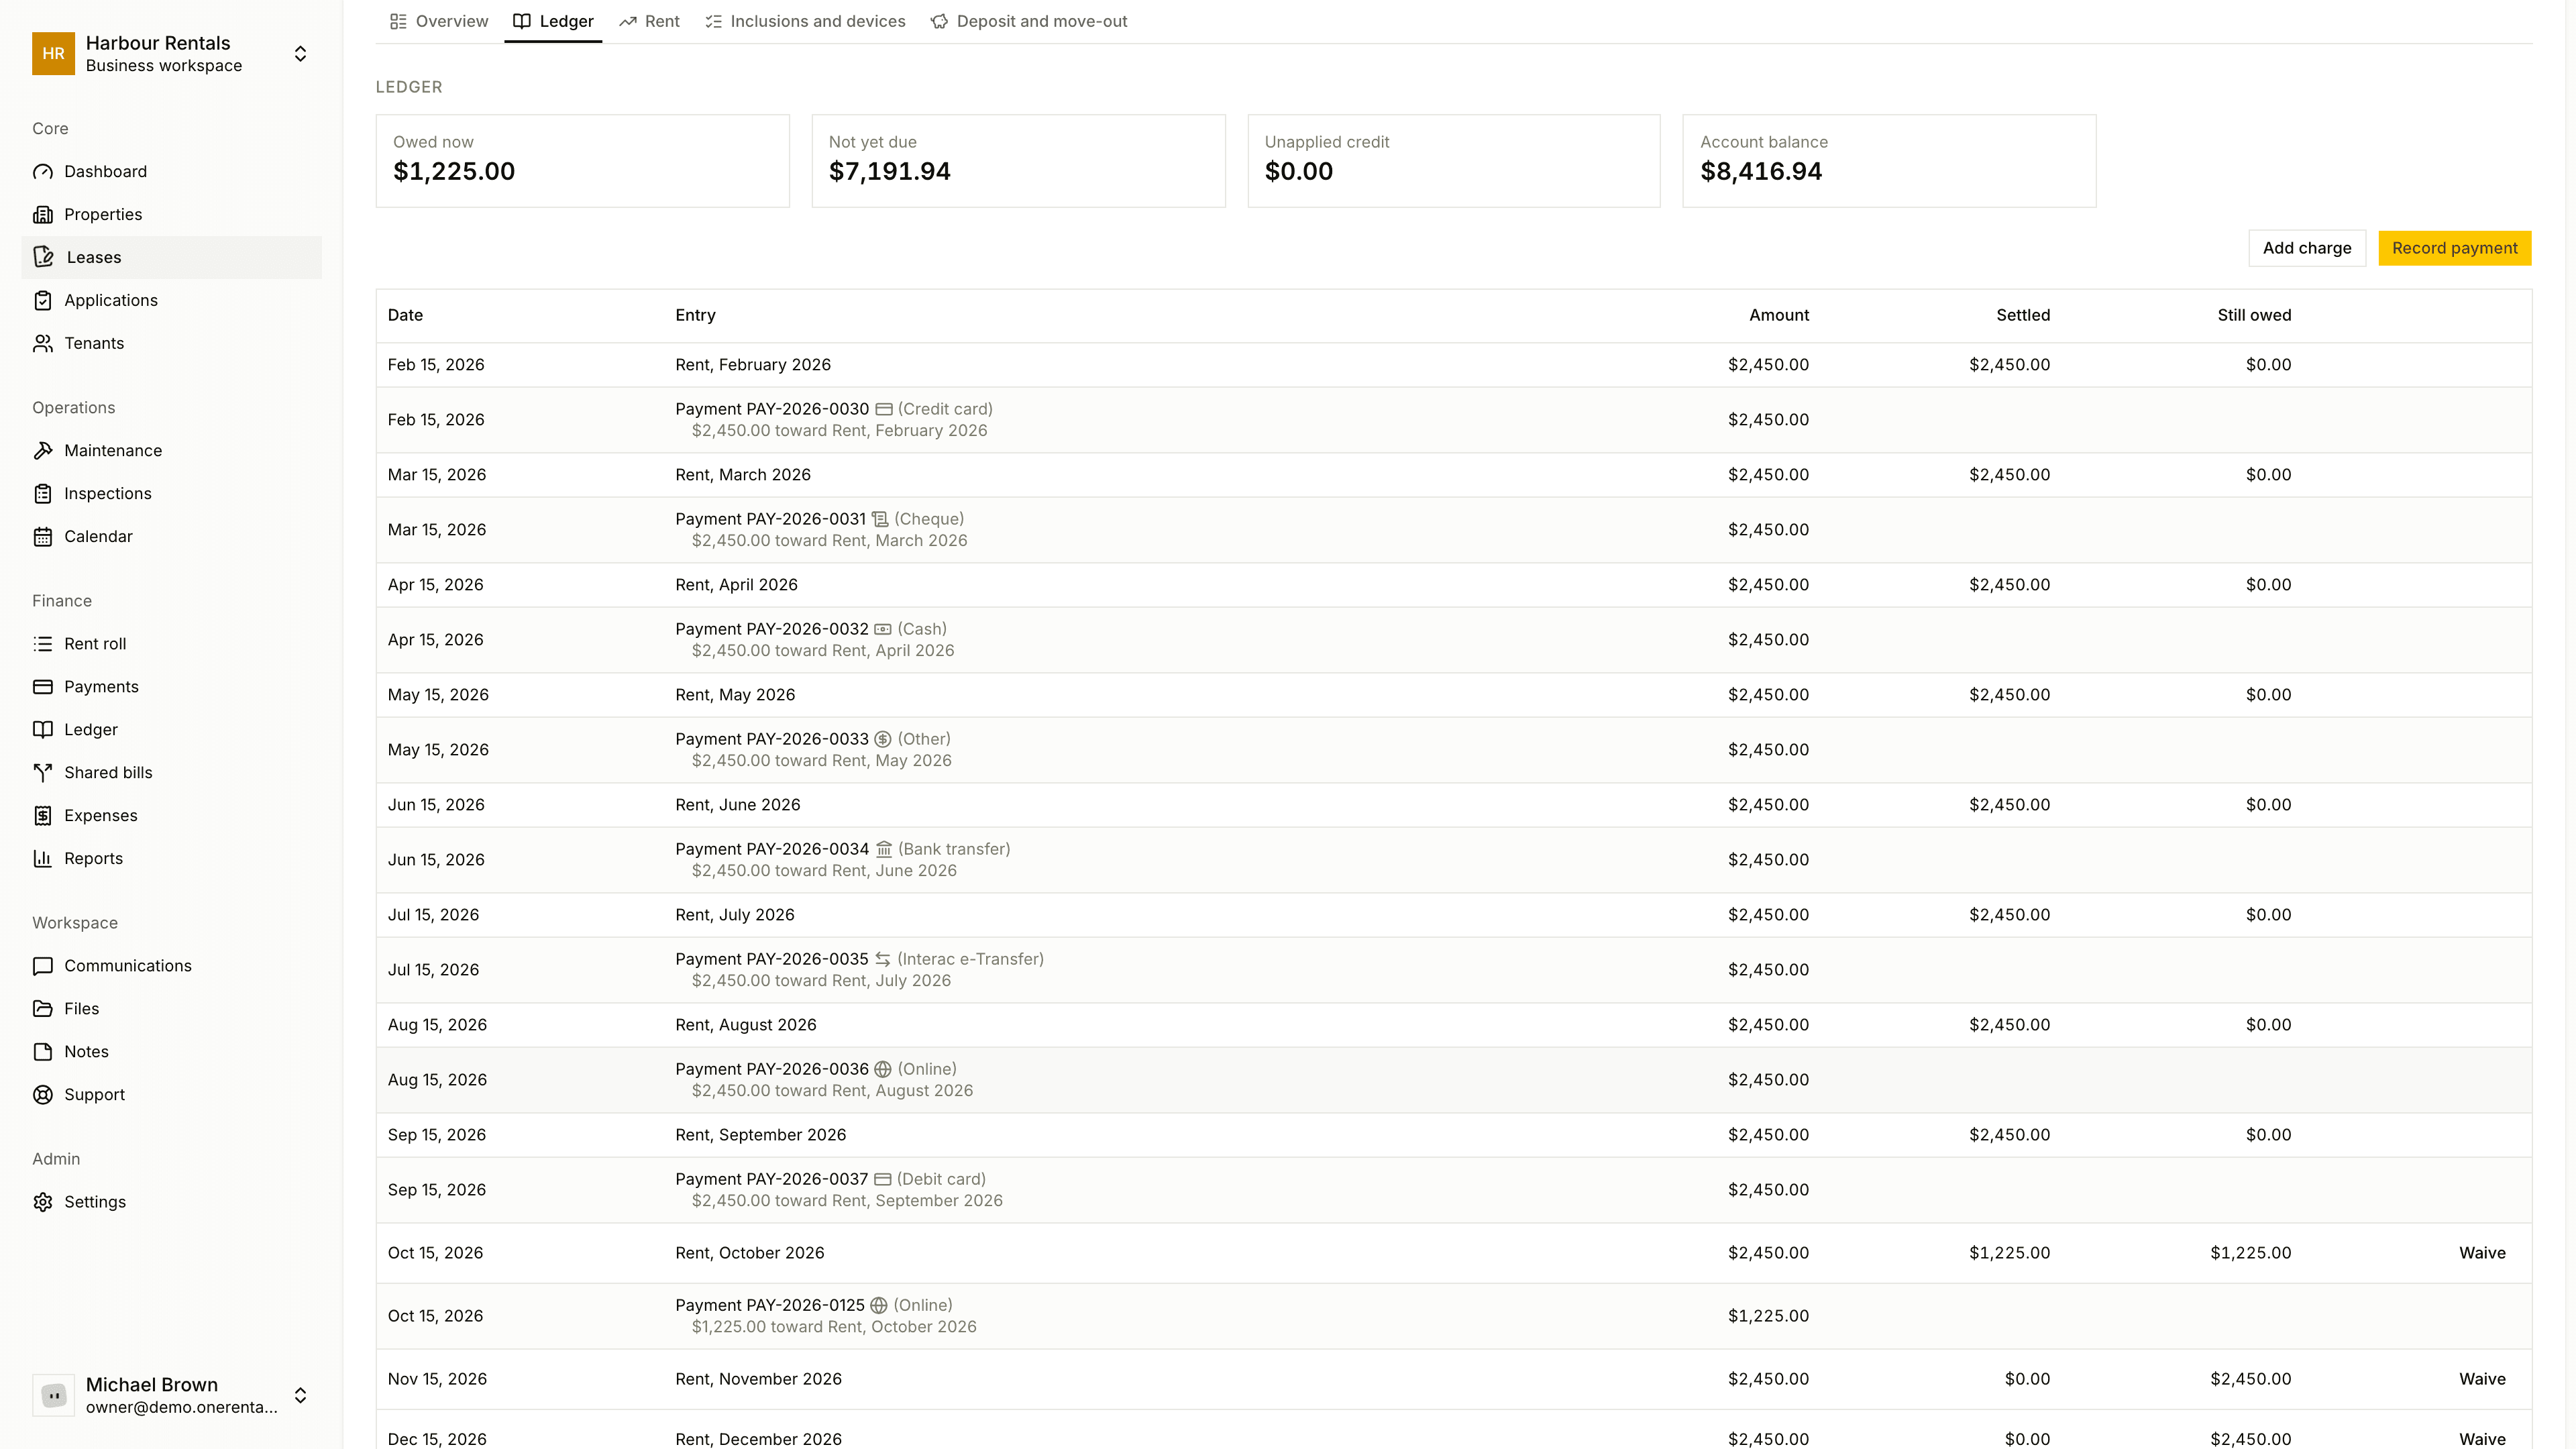Expand the Michael Brown account menu
The height and width of the screenshot is (1449, 2576).
pyautogui.click(x=300, y=1395)
